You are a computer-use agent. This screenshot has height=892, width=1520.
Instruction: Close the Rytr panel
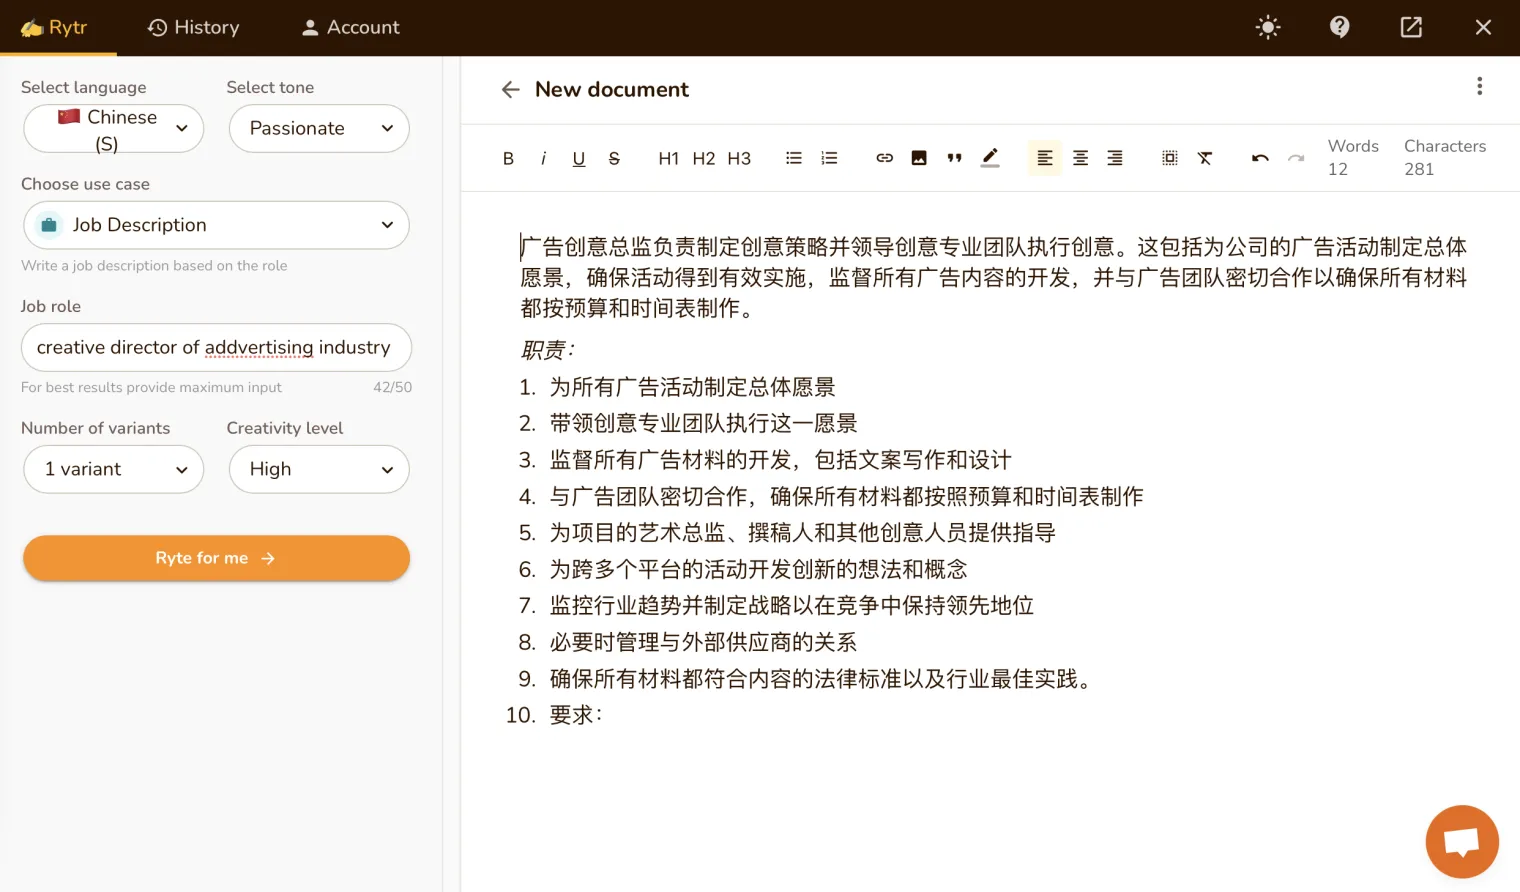tap(1483, 27)
